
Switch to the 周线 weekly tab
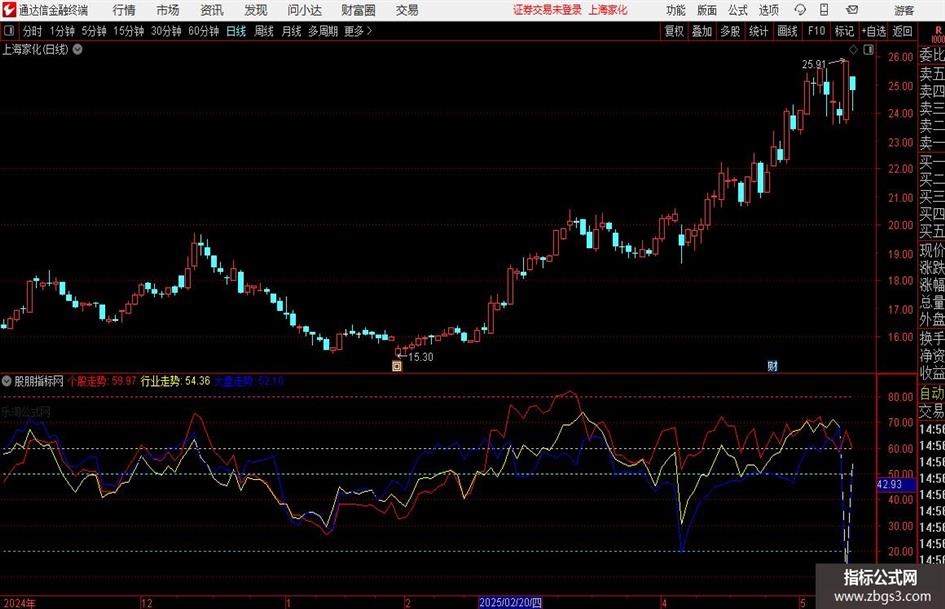pos(263,31)
